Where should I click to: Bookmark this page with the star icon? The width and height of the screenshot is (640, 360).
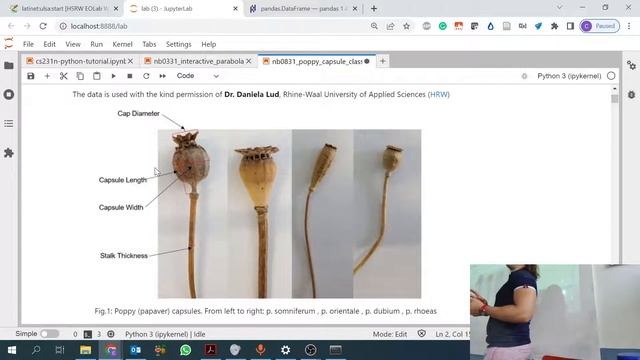407,26
